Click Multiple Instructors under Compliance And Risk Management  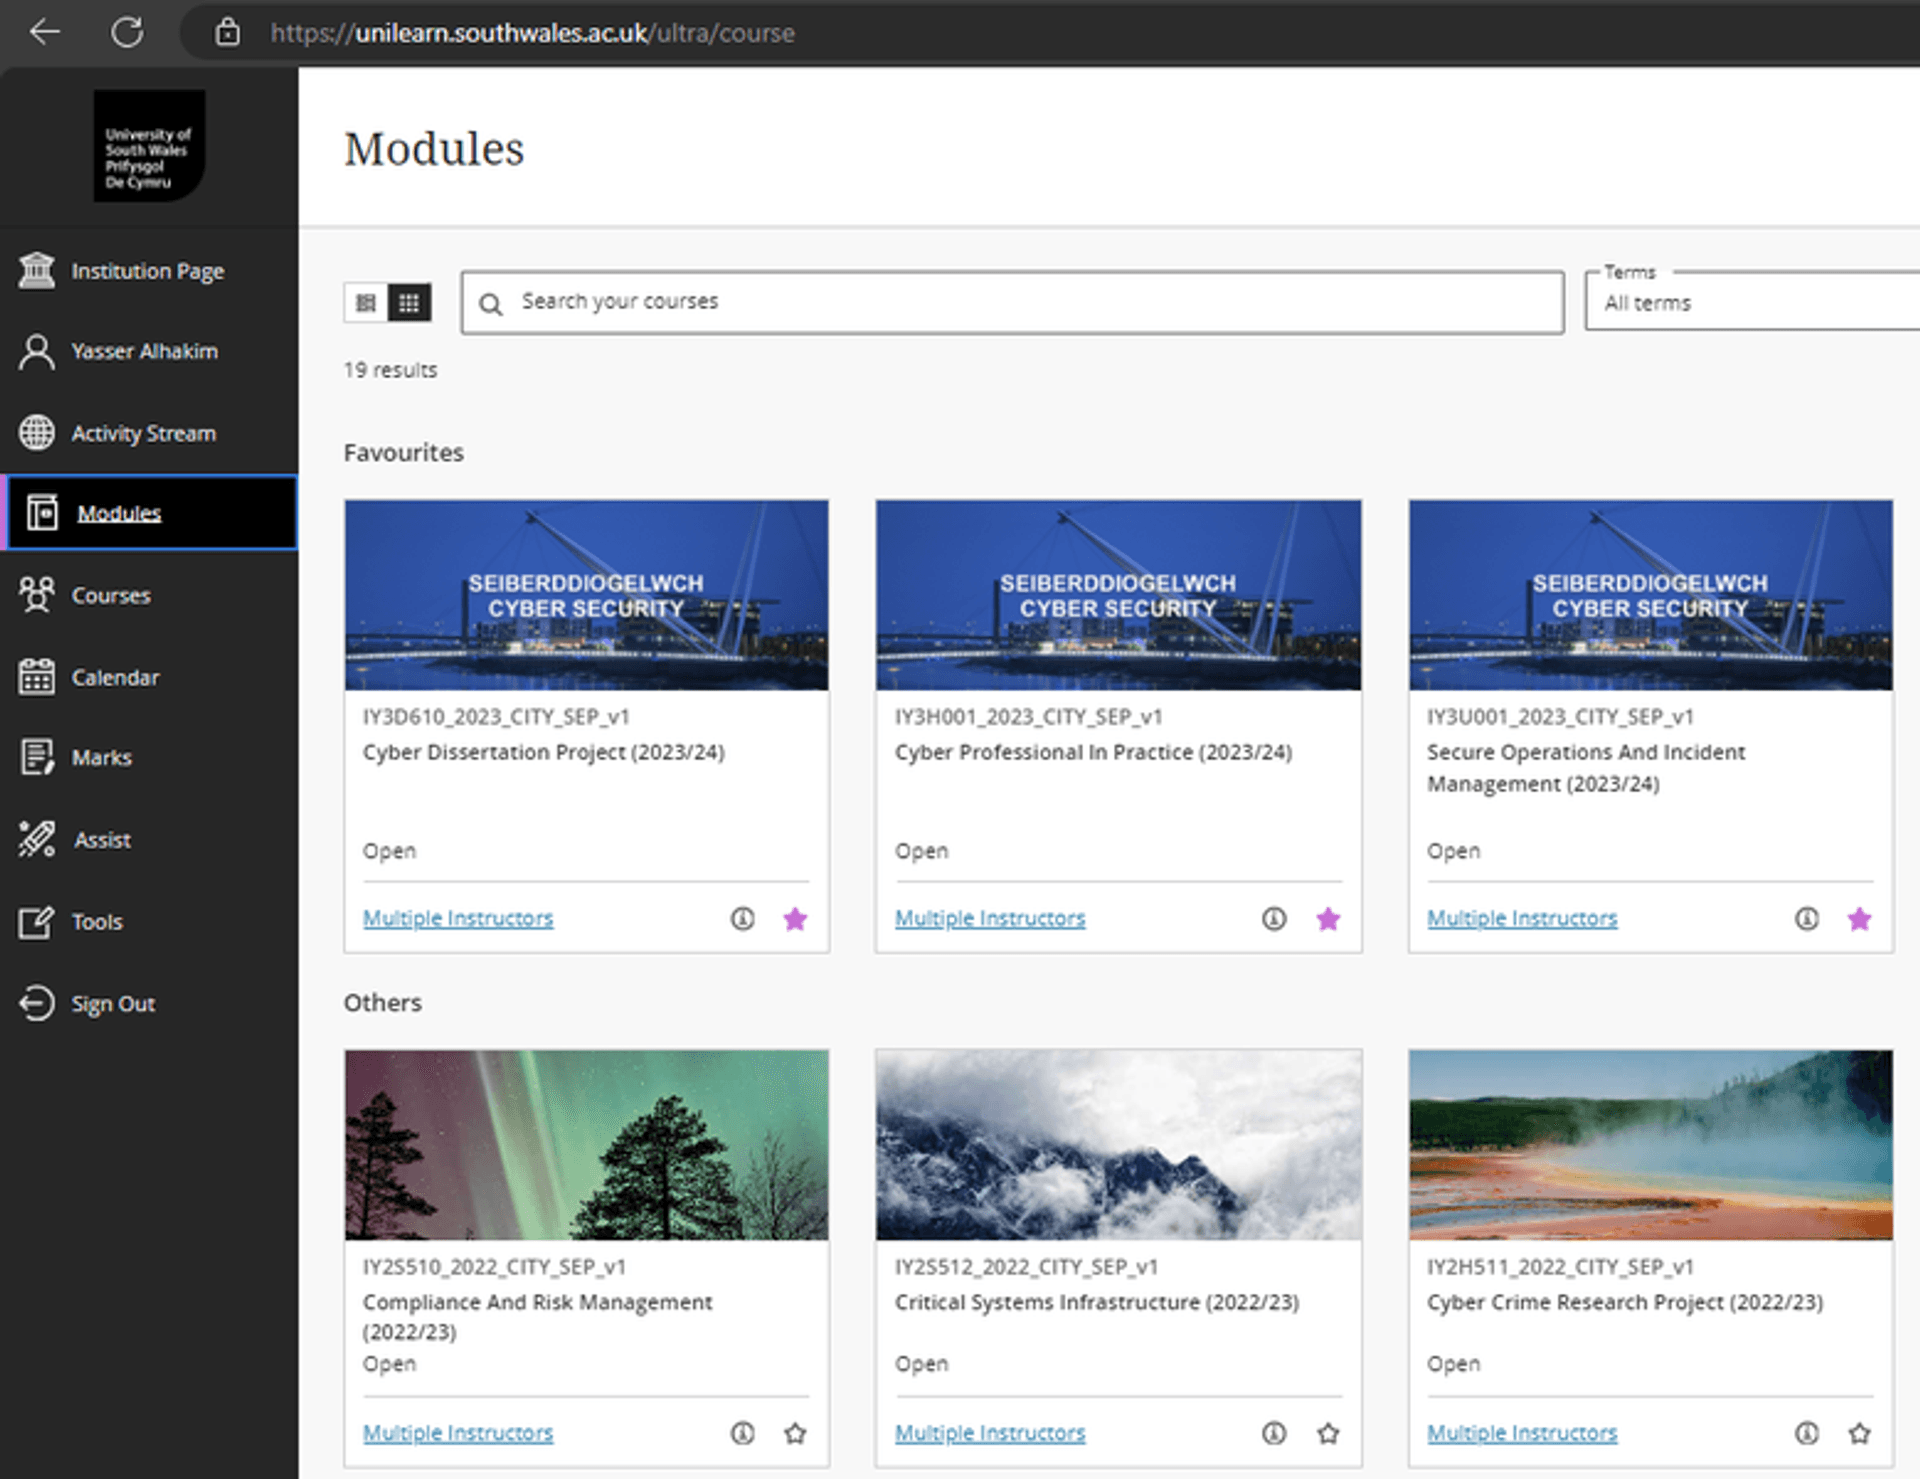tap(458, 1433)
